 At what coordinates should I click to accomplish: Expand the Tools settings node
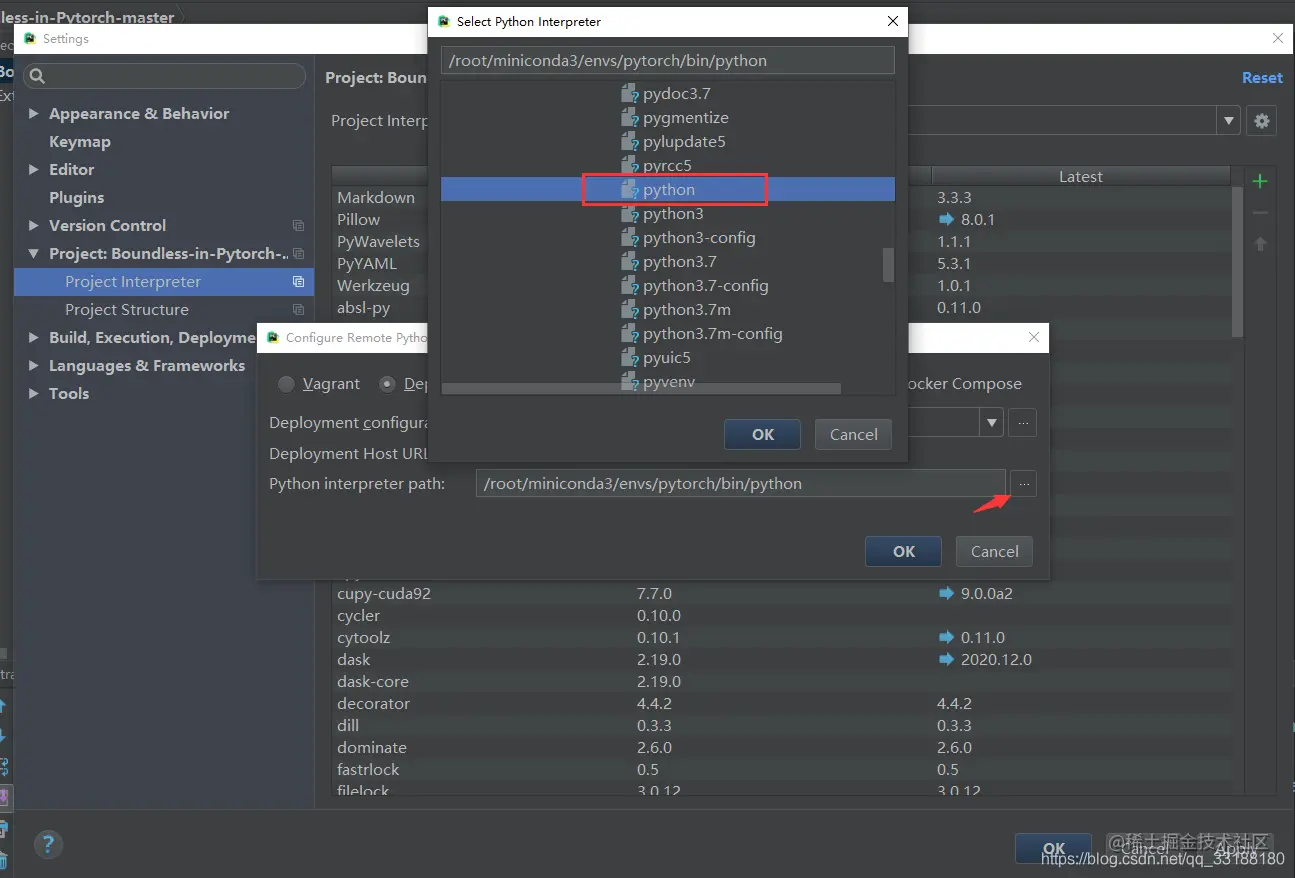tap(34, 394)
